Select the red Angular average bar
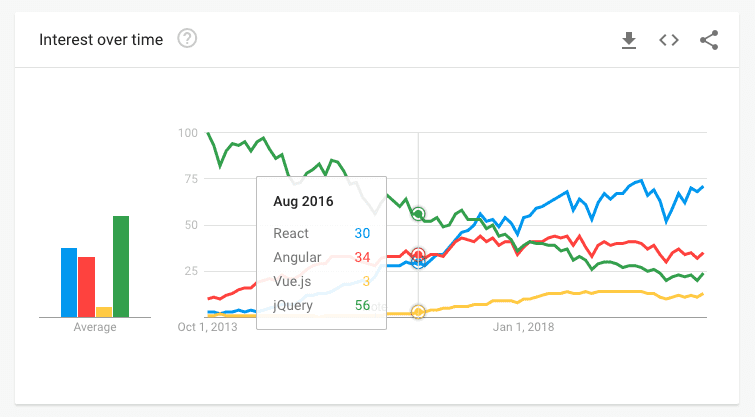 (86, 287)
